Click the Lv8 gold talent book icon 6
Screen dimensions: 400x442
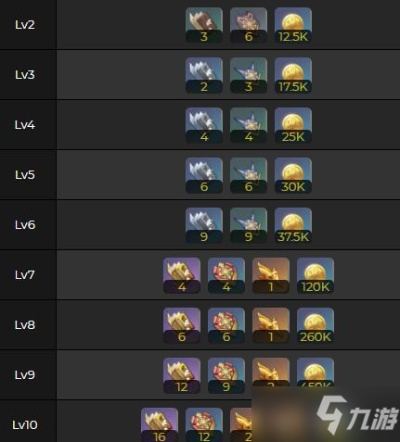tap(182, 325)
